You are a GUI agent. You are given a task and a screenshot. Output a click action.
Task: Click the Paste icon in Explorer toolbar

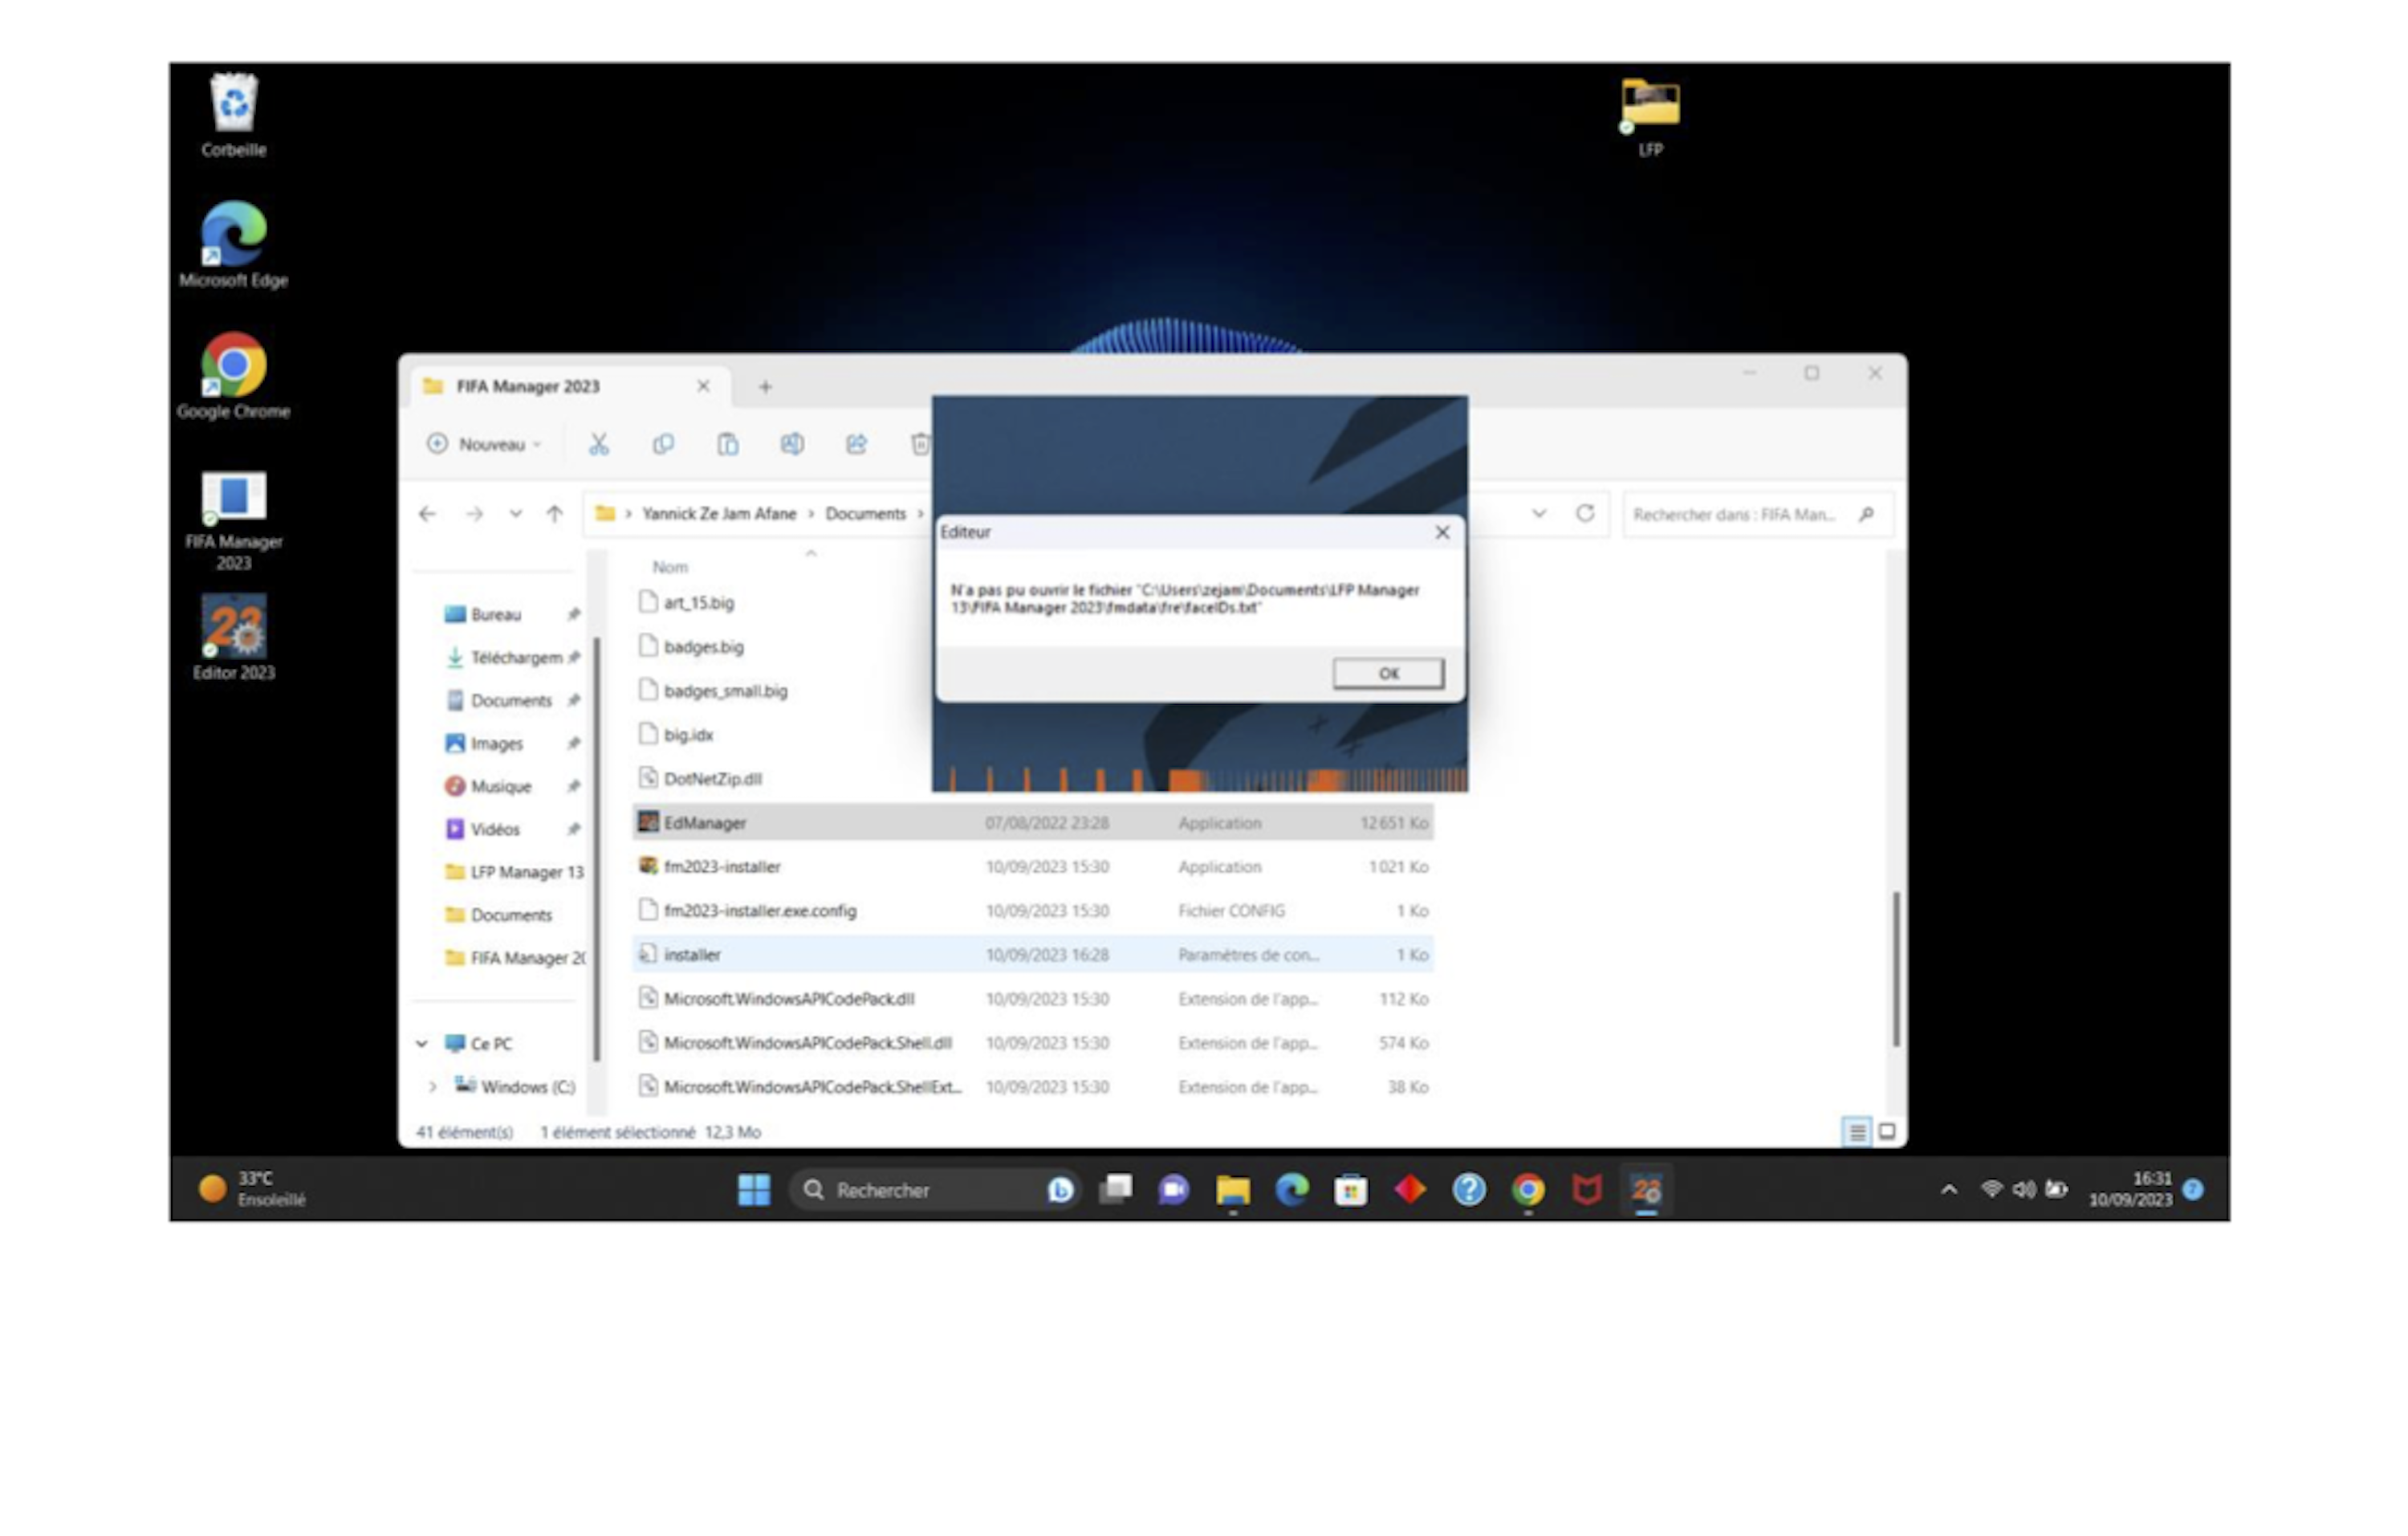(x=727, y=444)
